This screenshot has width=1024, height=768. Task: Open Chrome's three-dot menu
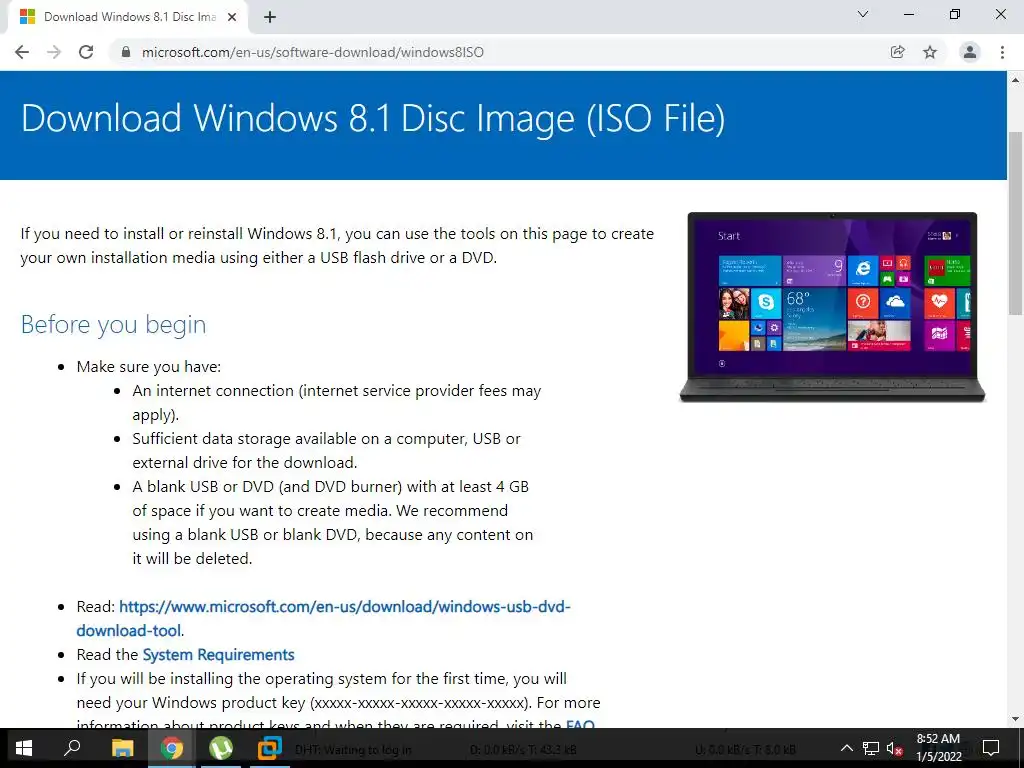click(1002, 52)
